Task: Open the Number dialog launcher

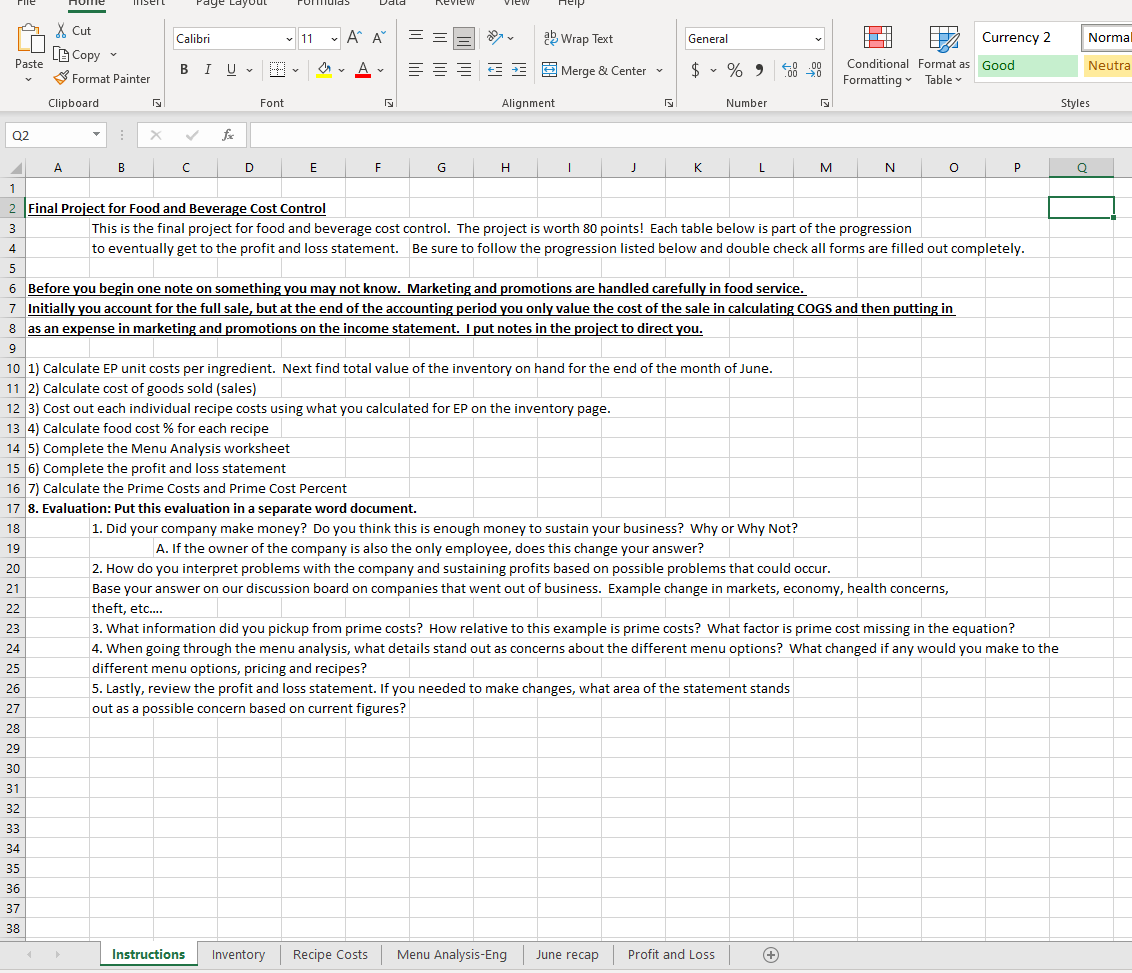Action: click(824, 103)
